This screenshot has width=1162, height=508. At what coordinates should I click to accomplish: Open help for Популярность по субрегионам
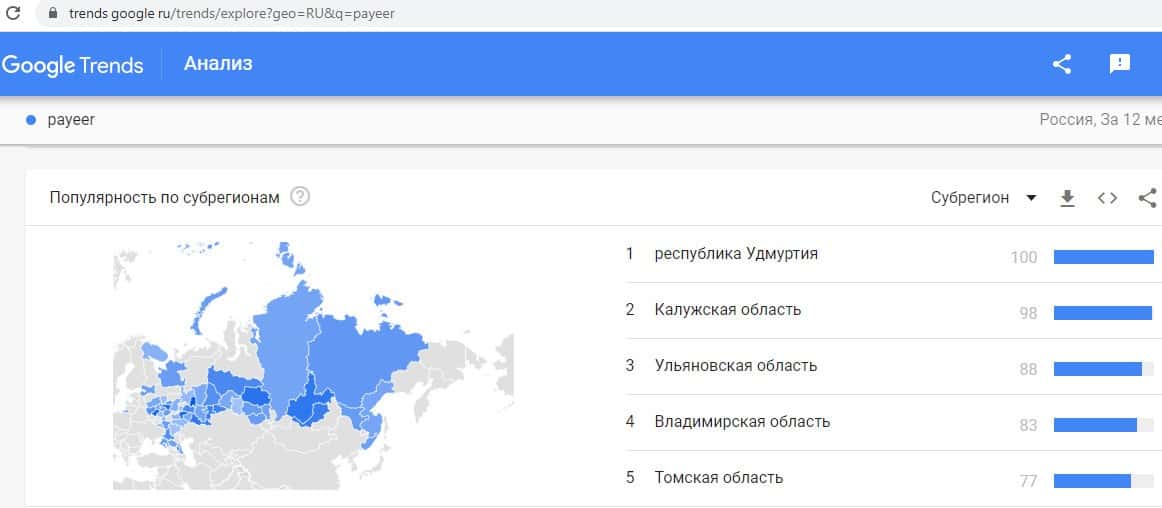point(300,197)
